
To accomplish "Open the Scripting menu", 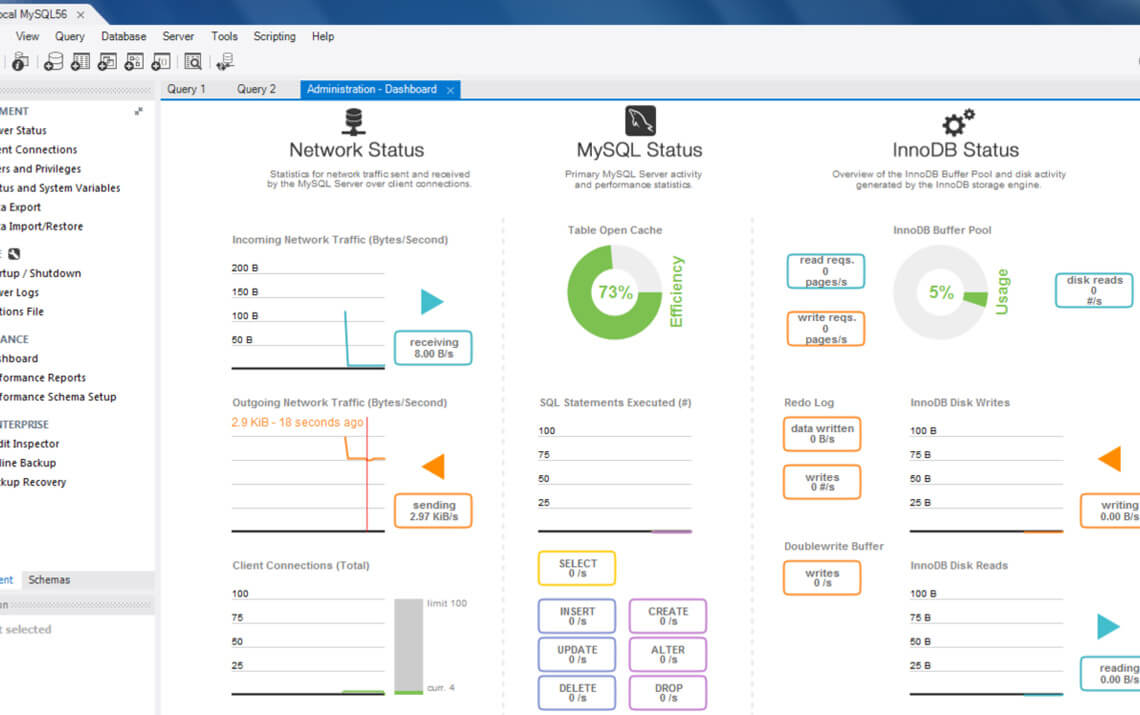I will click(274, 36).
